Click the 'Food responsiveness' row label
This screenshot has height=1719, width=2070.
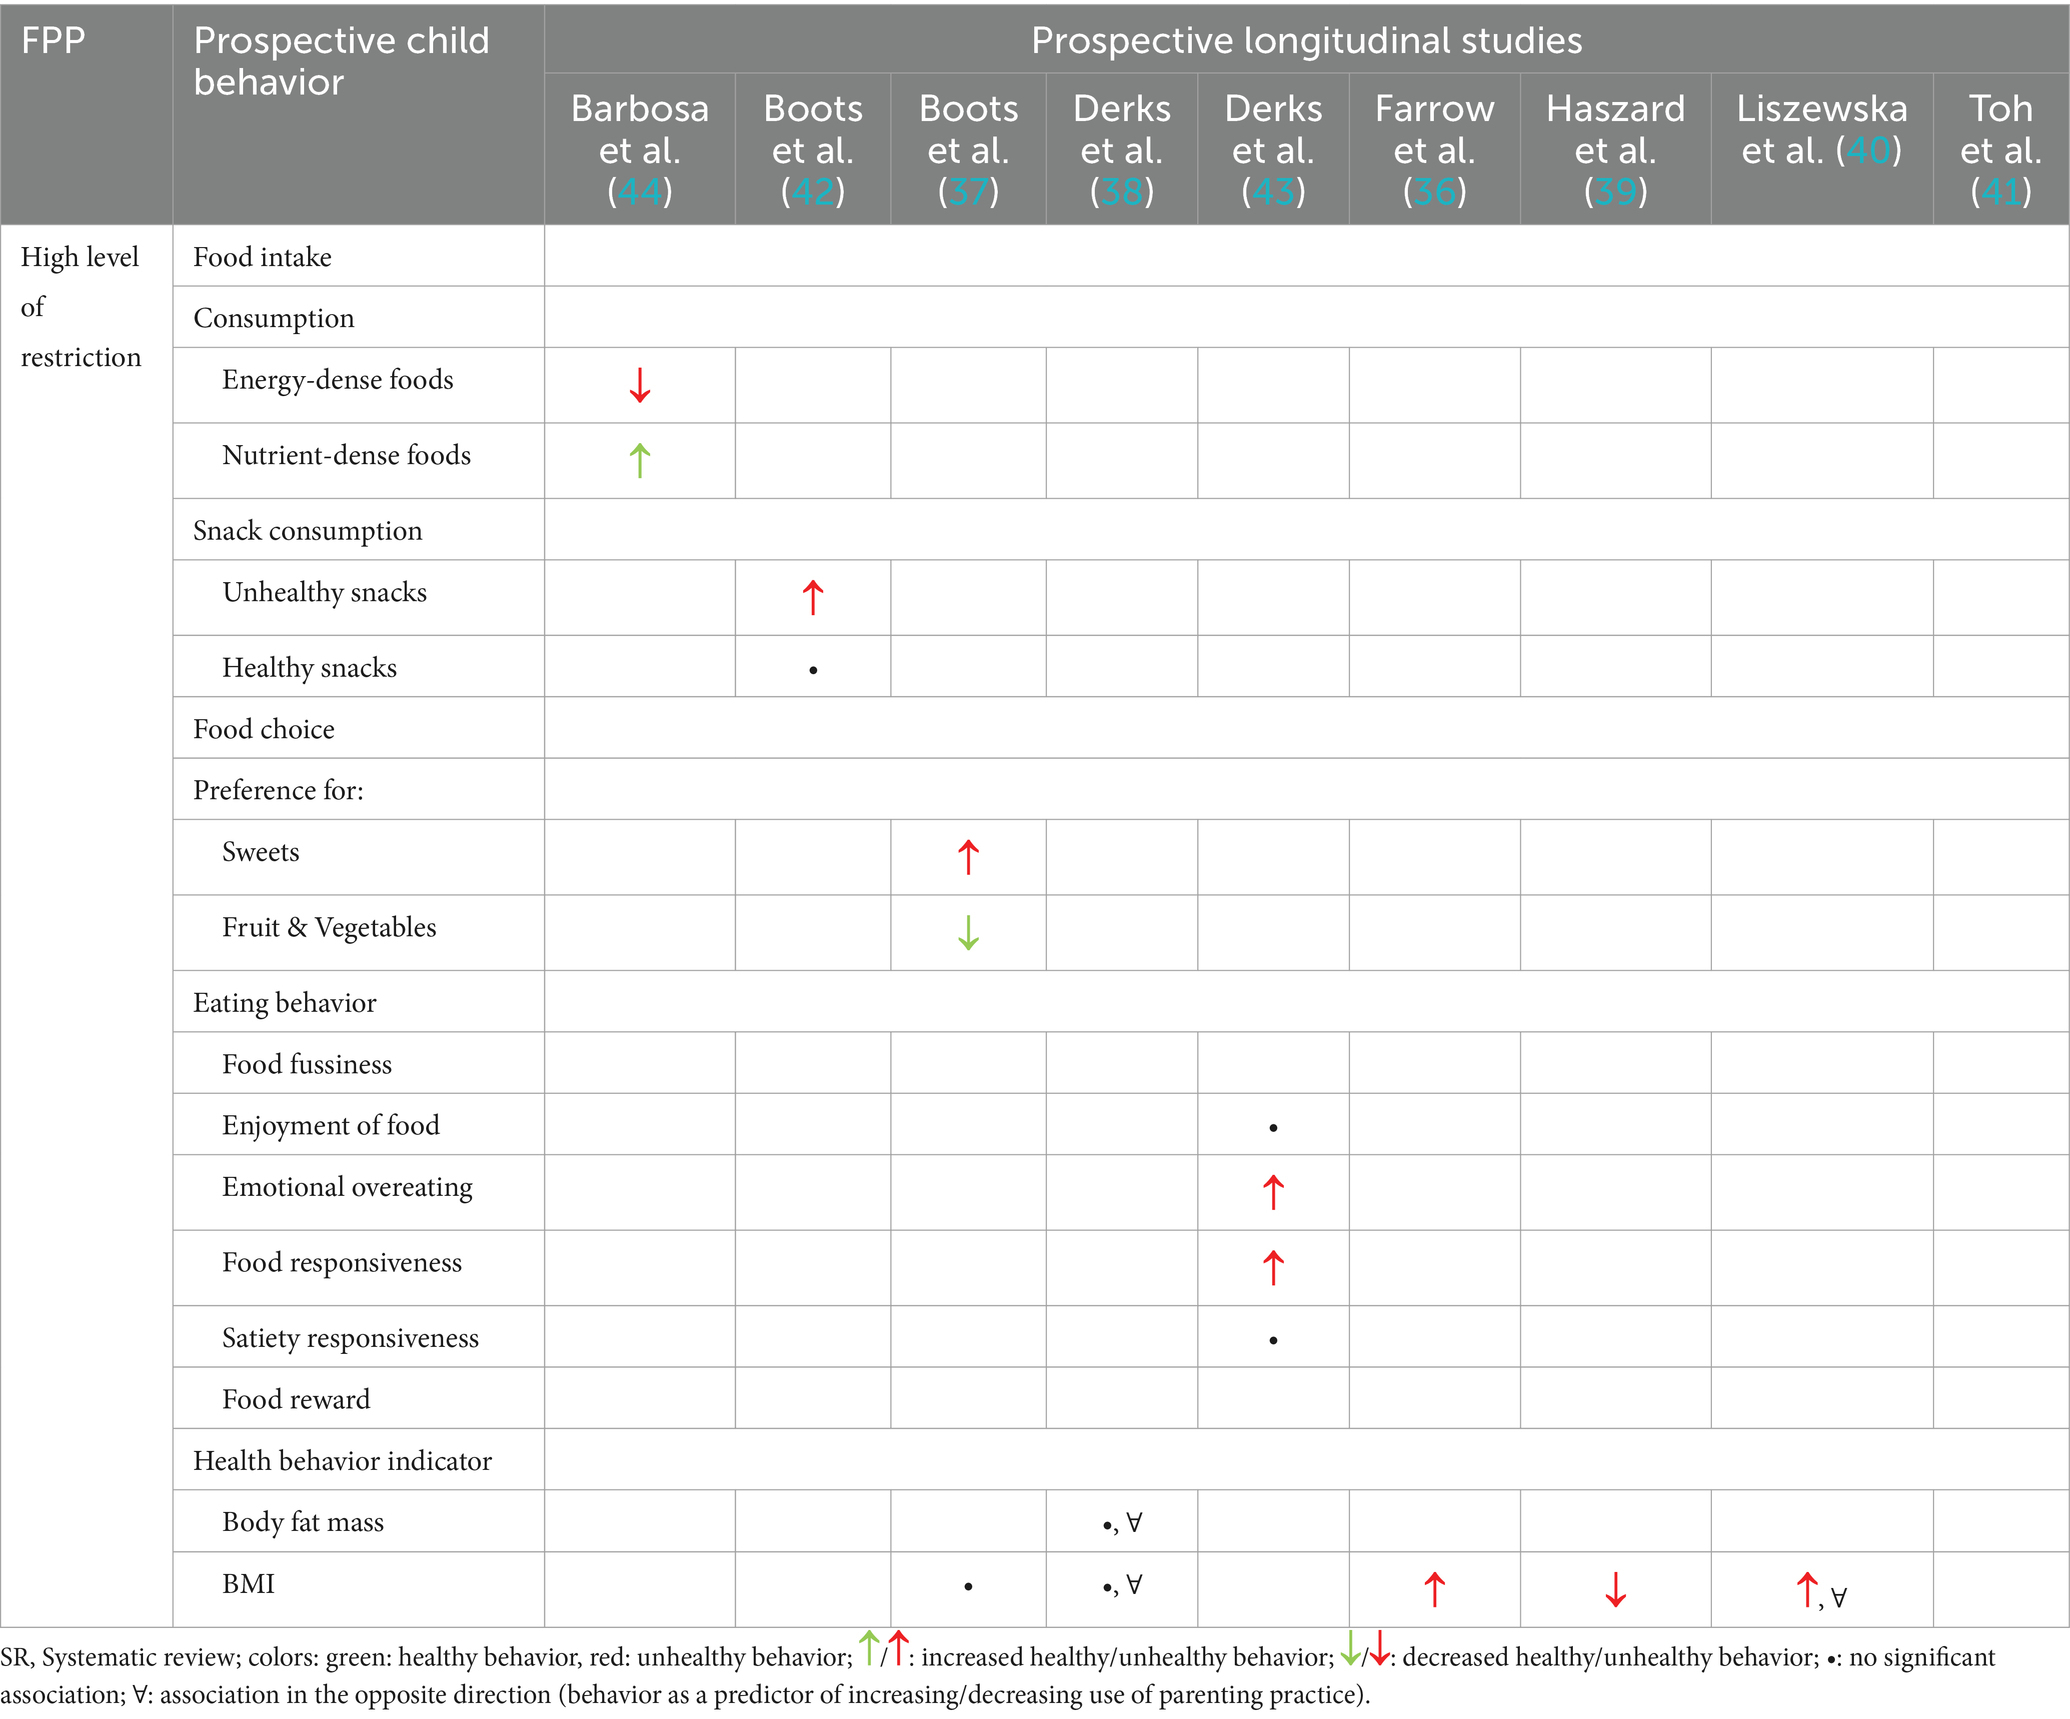point(342,1262)
